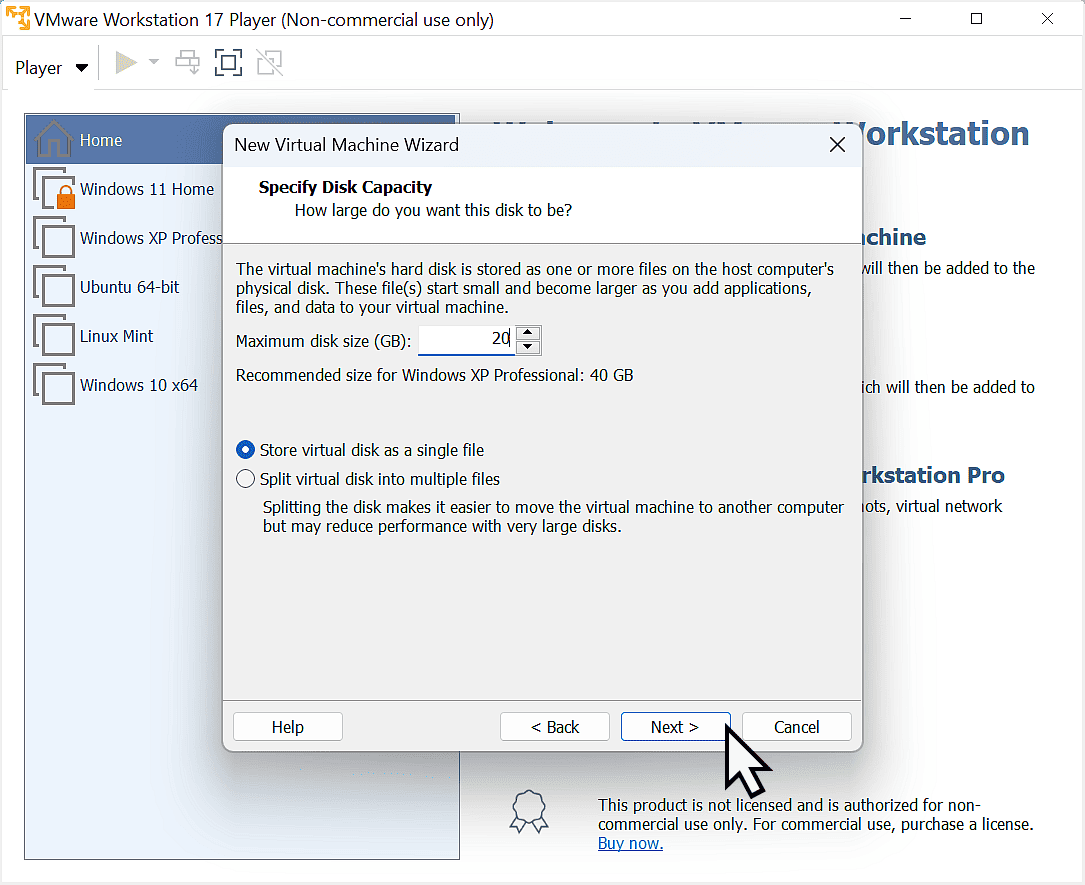
Task: Enter full screen mode via toolbar icon
Action: tap(228, 62)
